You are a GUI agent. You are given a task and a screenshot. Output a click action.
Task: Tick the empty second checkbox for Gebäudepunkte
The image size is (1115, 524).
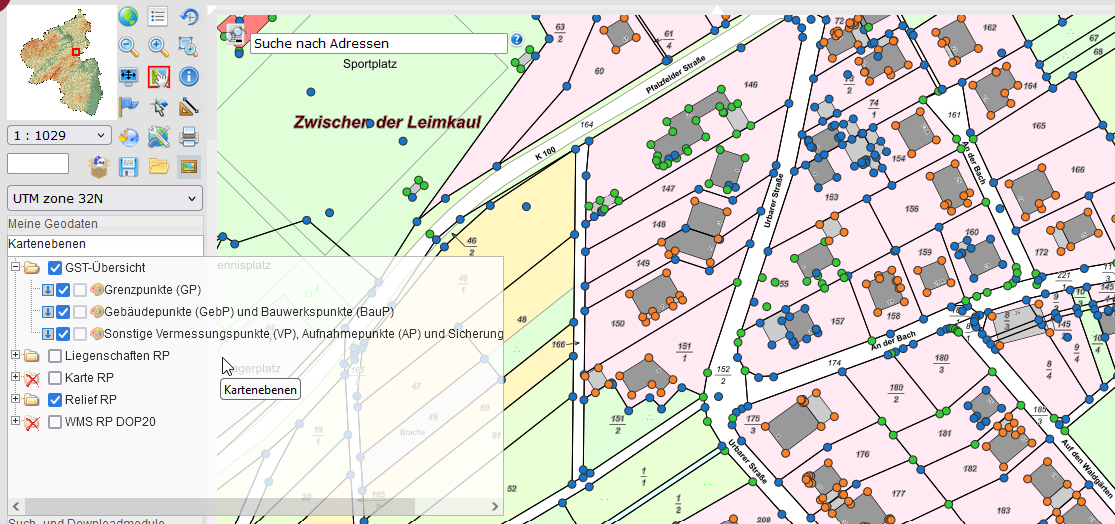click(80, 312)
